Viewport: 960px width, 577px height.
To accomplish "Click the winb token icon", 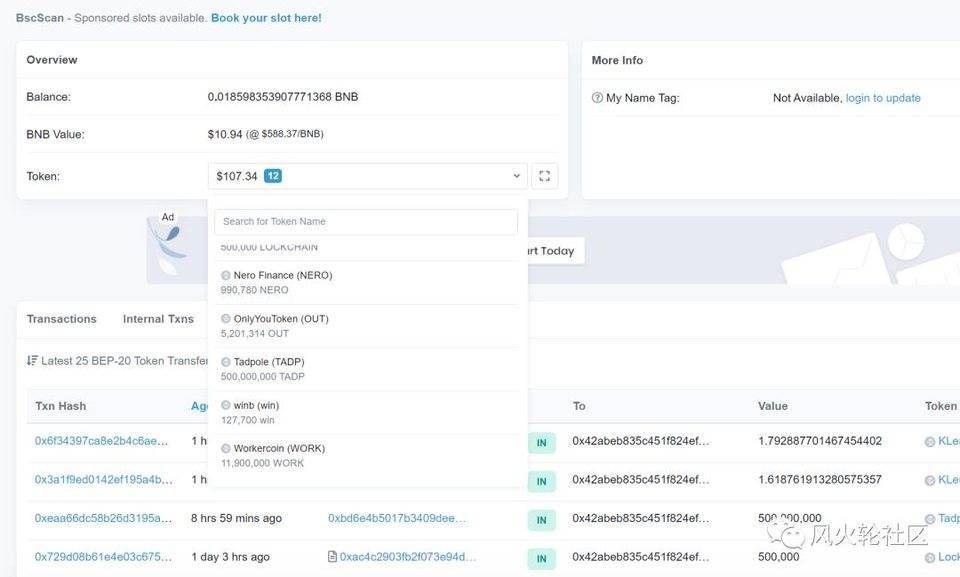I will (226, 406).
